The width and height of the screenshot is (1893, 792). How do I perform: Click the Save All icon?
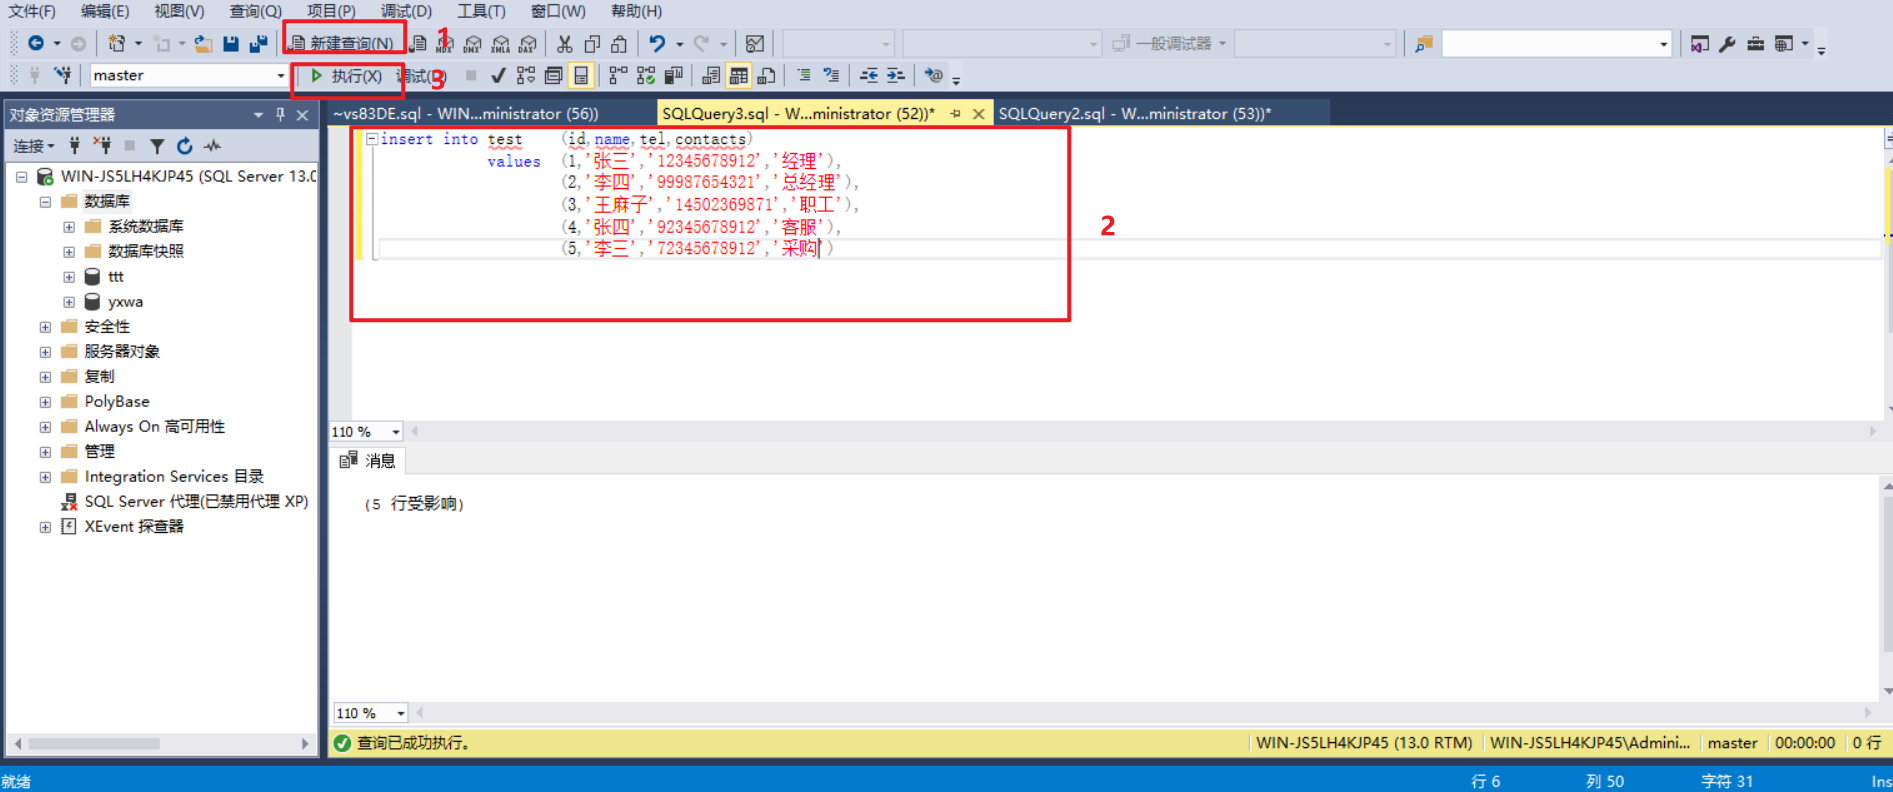pyautogui.click(x=258, y=44)
